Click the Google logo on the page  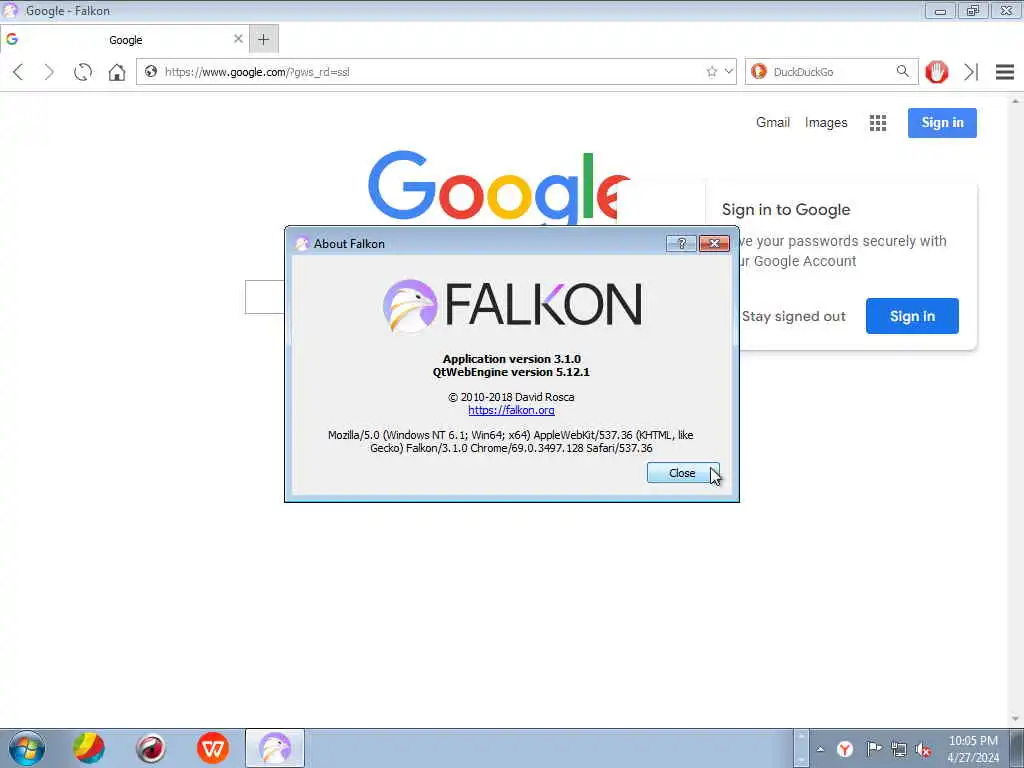click(498, 187)
